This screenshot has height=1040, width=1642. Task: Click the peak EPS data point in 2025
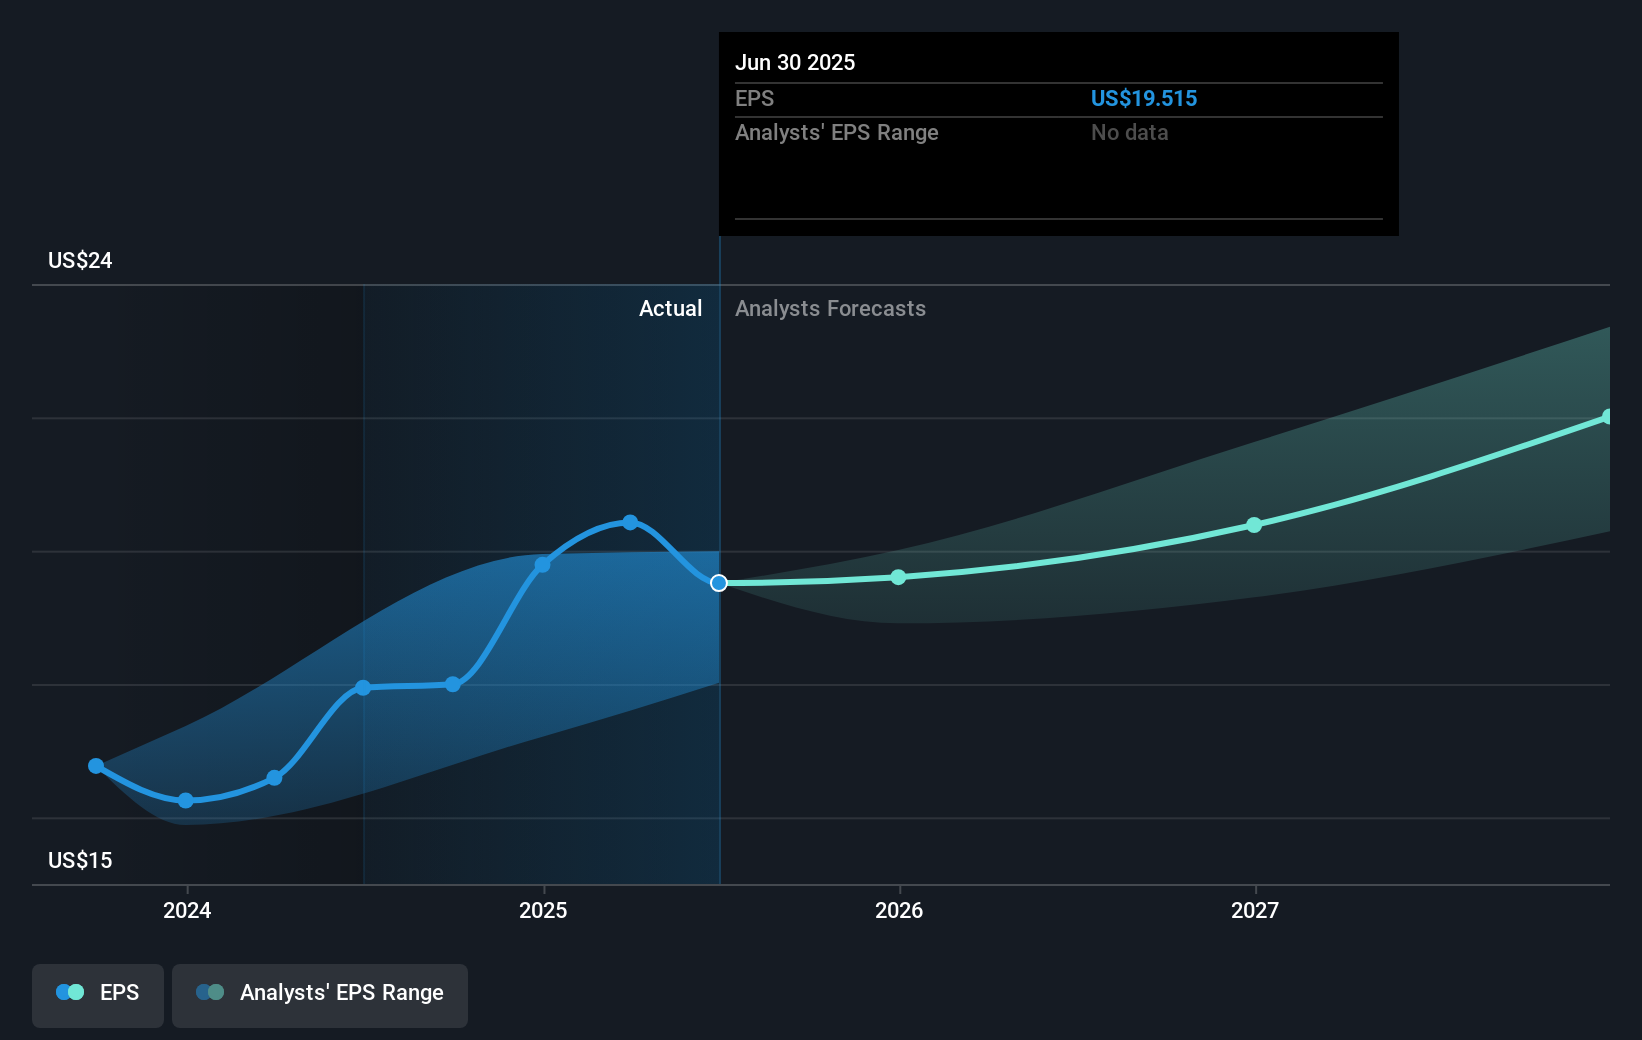630,521
